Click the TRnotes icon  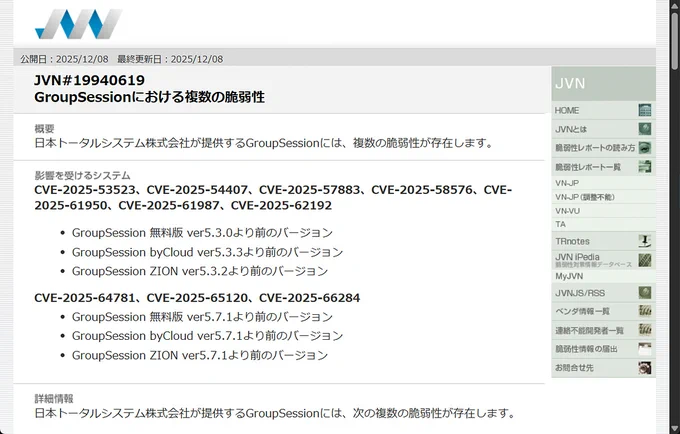tap(645, 241)
